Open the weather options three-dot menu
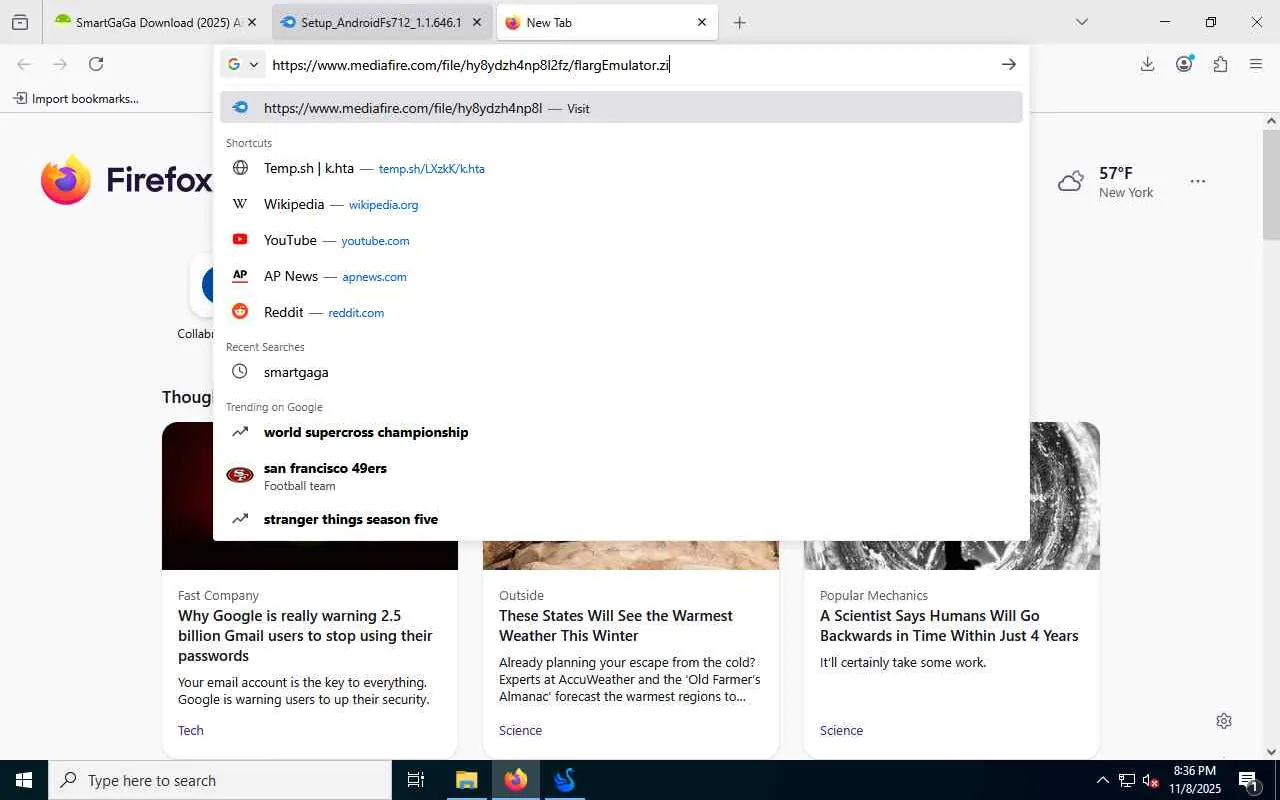This screenshot has width=1280, height=800. [1198, 181]
